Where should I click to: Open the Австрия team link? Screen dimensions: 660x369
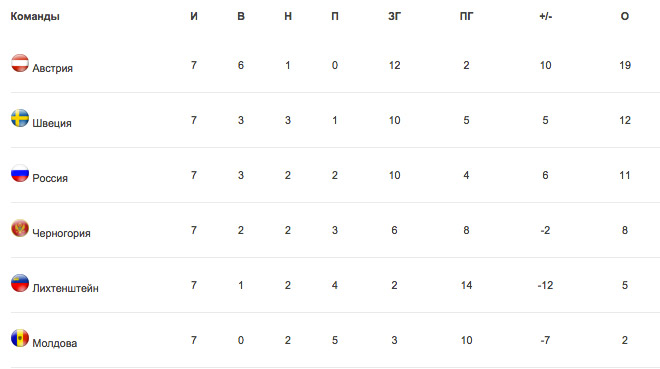[53, 68]
